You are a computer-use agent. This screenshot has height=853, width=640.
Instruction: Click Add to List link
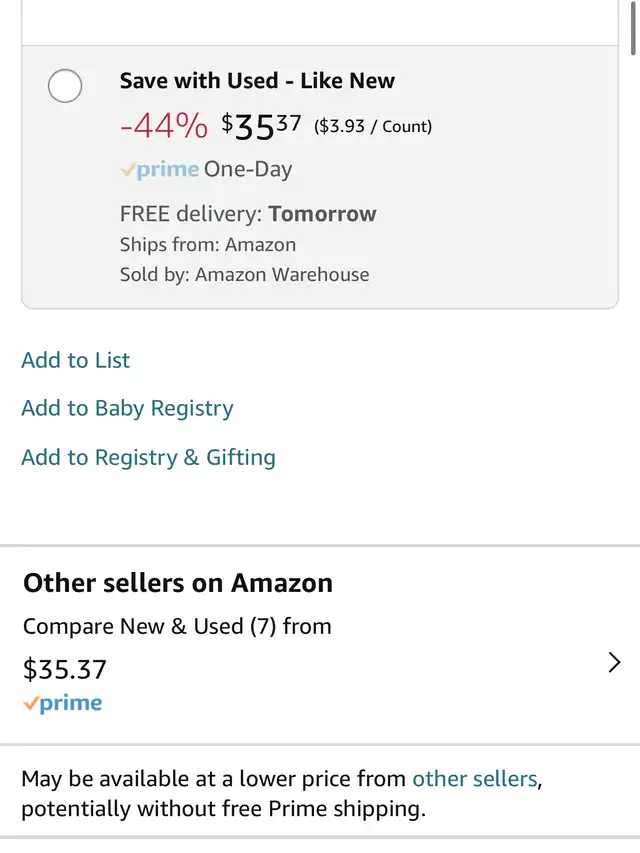click(x=76, y=360)
